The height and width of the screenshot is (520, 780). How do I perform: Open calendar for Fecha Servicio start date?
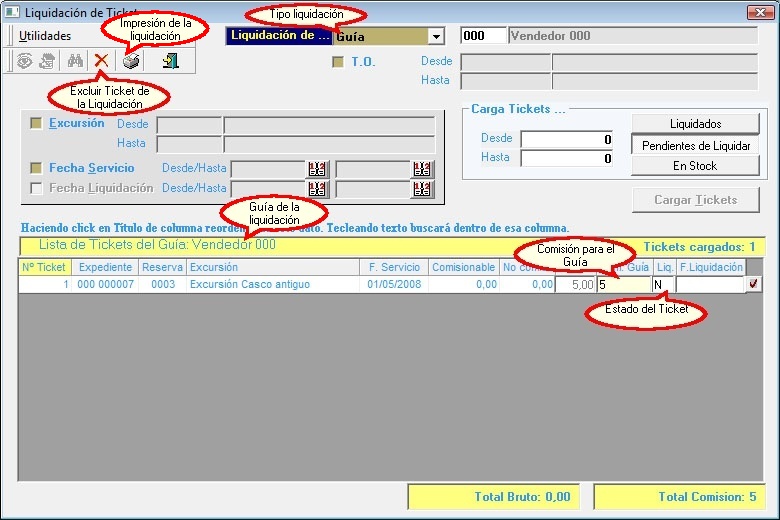[x=317, y=169]
